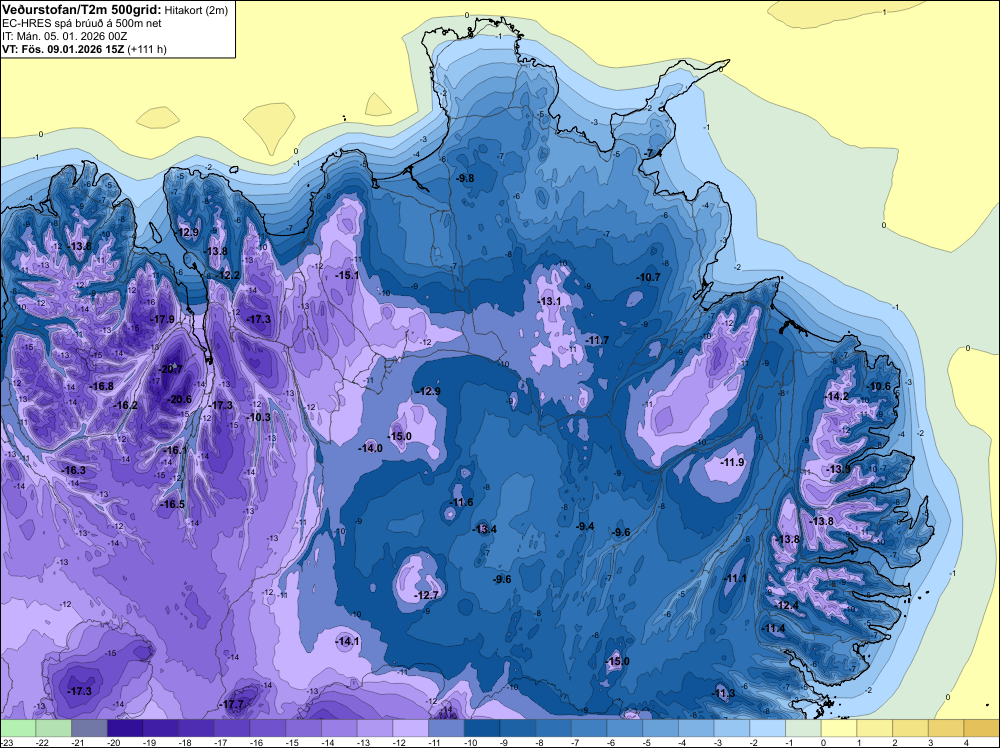This screenshot has width=1000, height=748.
Task: Click the -13.1 temperature reading
Action: 549,301
